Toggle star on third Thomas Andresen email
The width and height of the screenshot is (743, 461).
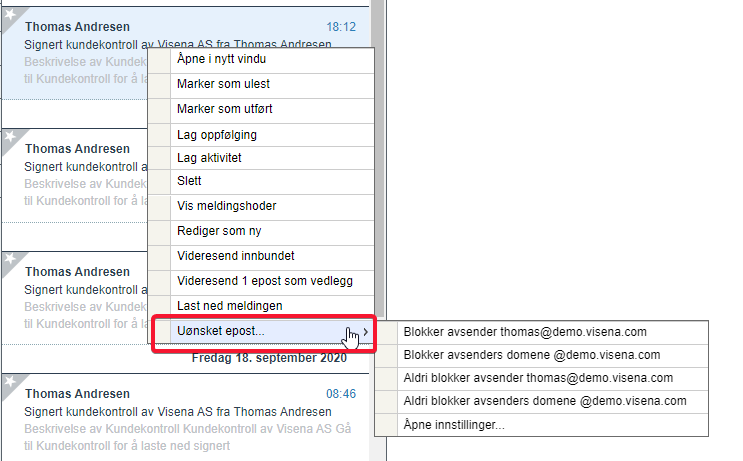click(x=10, y=259)
